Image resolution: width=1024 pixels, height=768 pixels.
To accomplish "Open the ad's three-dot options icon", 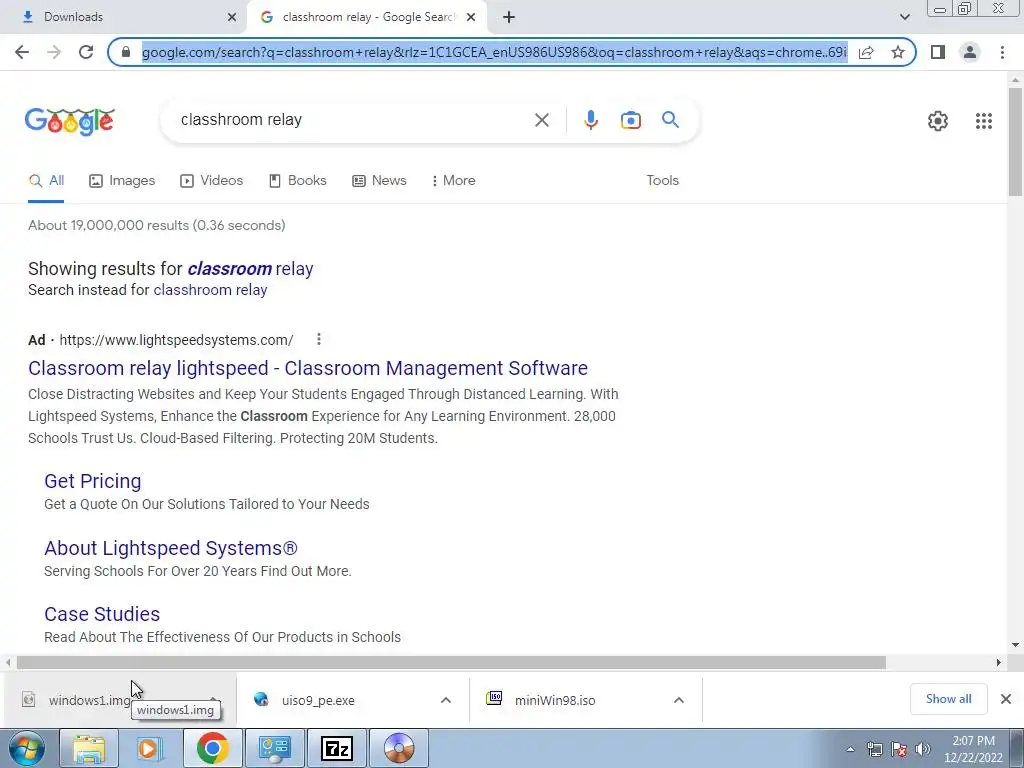I will click(x=319, y=340).
